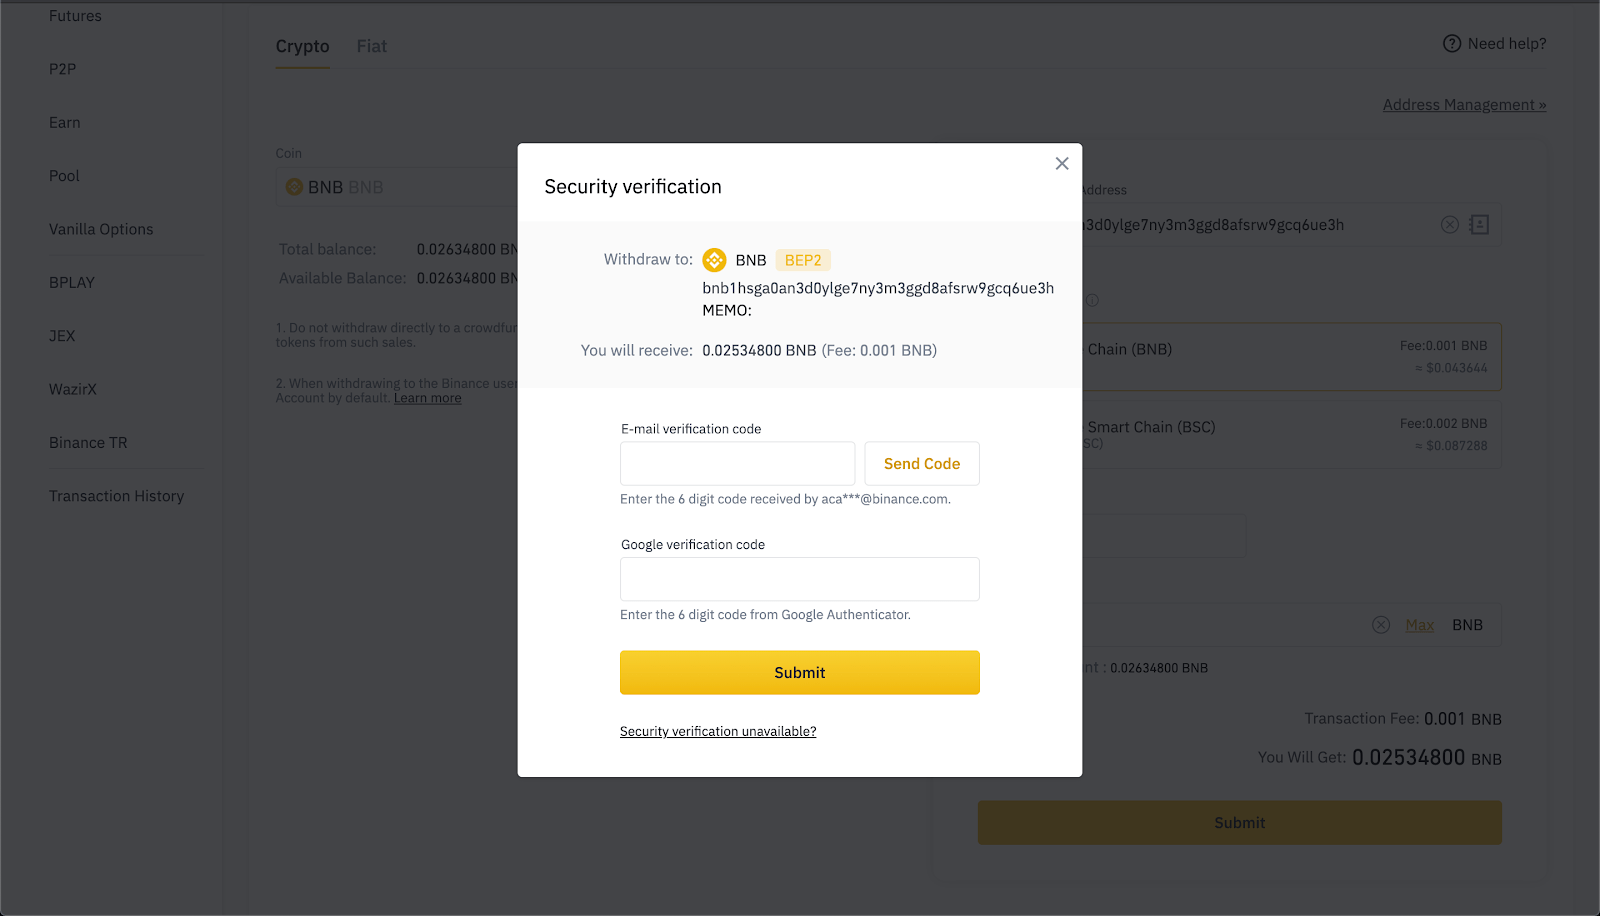Screen dimensions: 1600x916
Task: Click the E-mail verification code input field
Action: pyautogui.click(x=737, y=463)
